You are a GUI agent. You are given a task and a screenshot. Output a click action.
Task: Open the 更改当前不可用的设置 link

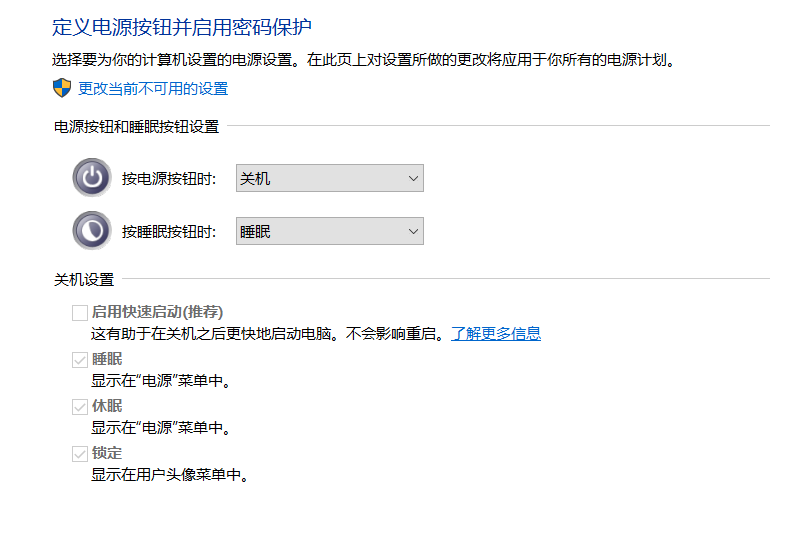tap(153, 88)
